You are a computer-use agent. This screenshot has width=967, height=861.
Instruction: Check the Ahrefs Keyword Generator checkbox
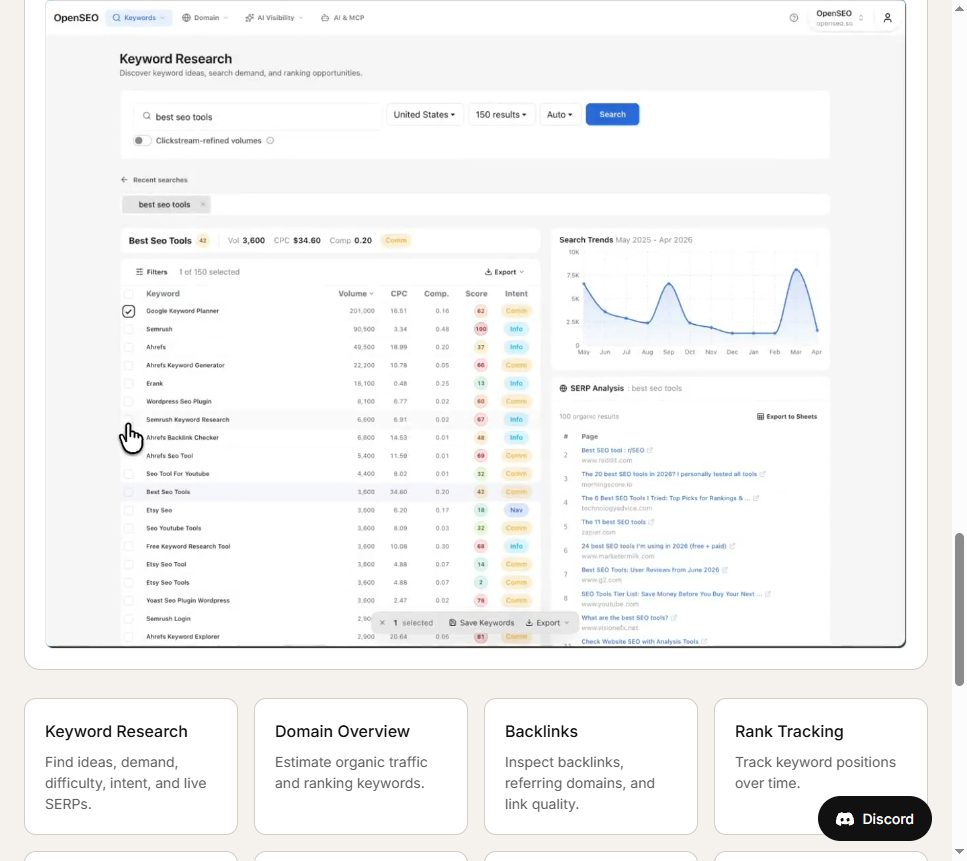coord(128,365)
